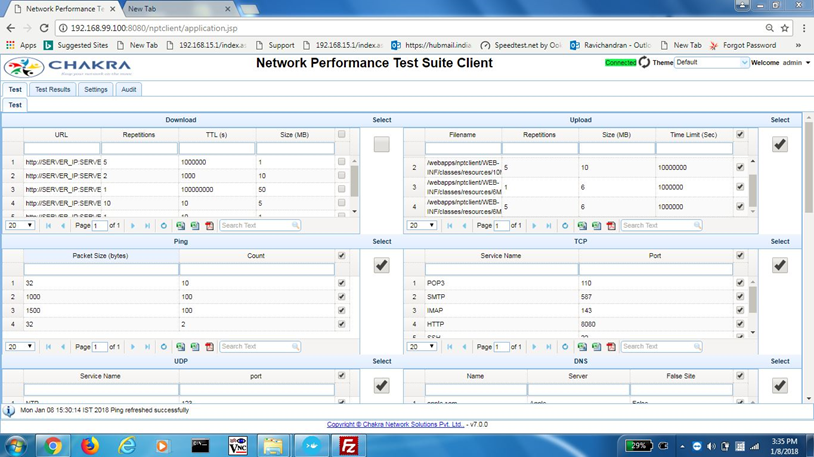Sort by TCP Service Name column header
Viewport: 814px width, 457px height.
pyautogui.click(x=500, y=256)
